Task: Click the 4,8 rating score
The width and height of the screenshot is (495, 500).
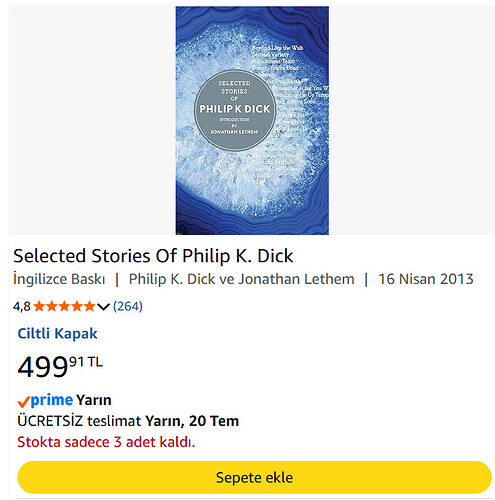Action: pos(22,306)
